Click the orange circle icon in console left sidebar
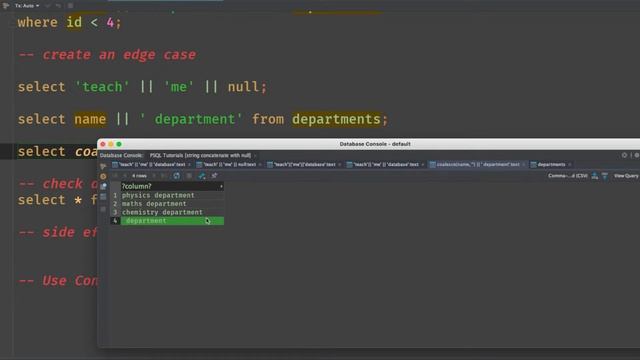640x360 pixels. (x=103, y=176)
